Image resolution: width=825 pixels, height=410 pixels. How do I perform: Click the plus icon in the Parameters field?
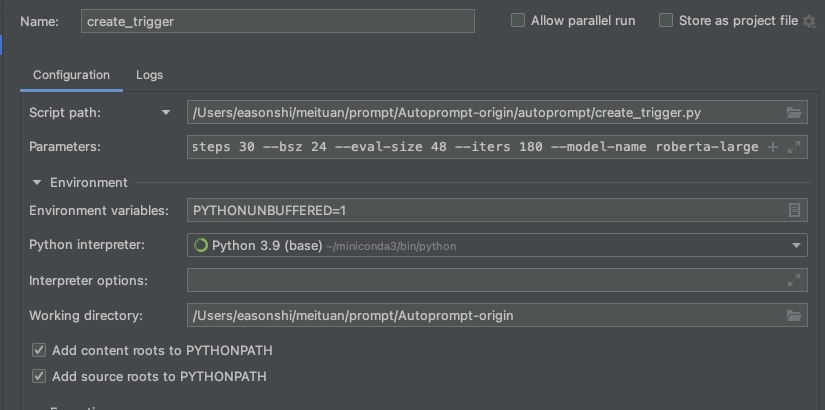[x=772, y=147]
